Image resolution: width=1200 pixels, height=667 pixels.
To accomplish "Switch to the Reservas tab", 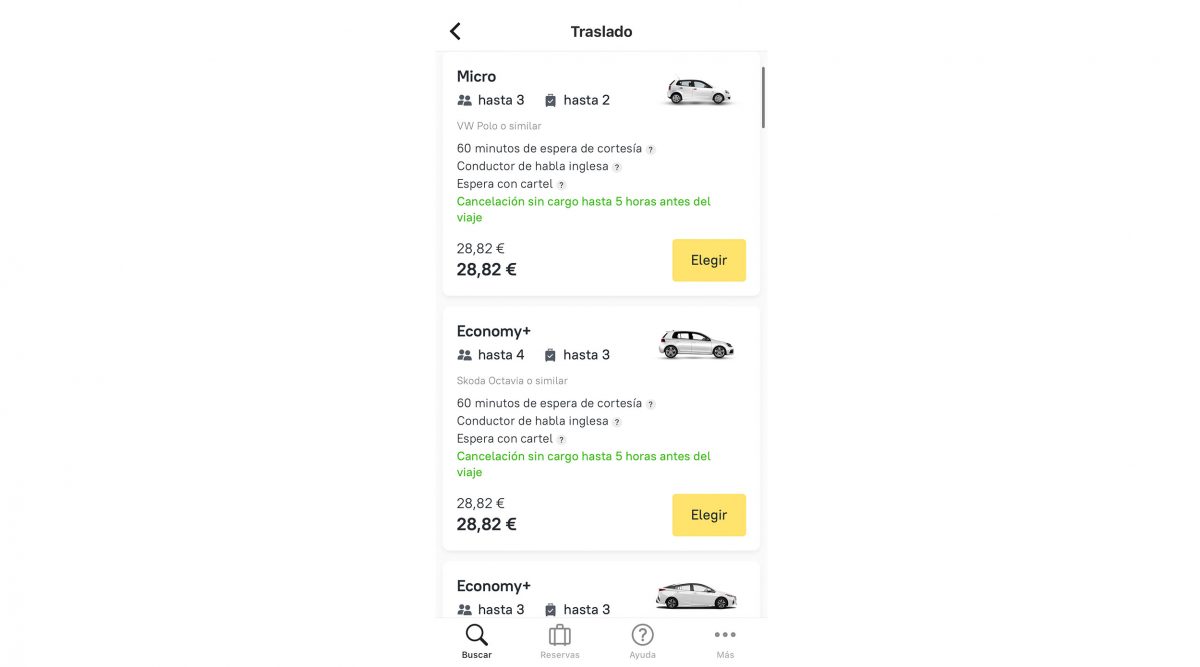I will [x=560, y=641].
